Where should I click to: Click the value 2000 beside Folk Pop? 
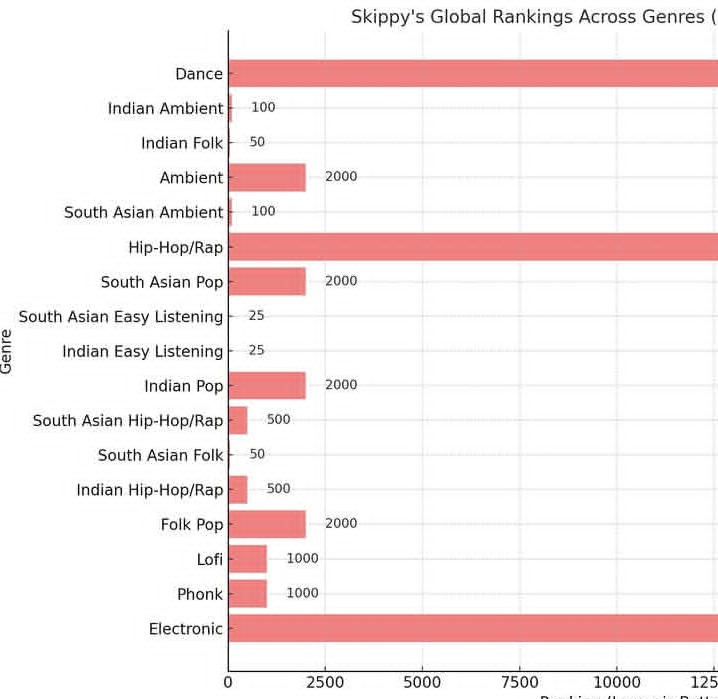coord(341,524)
